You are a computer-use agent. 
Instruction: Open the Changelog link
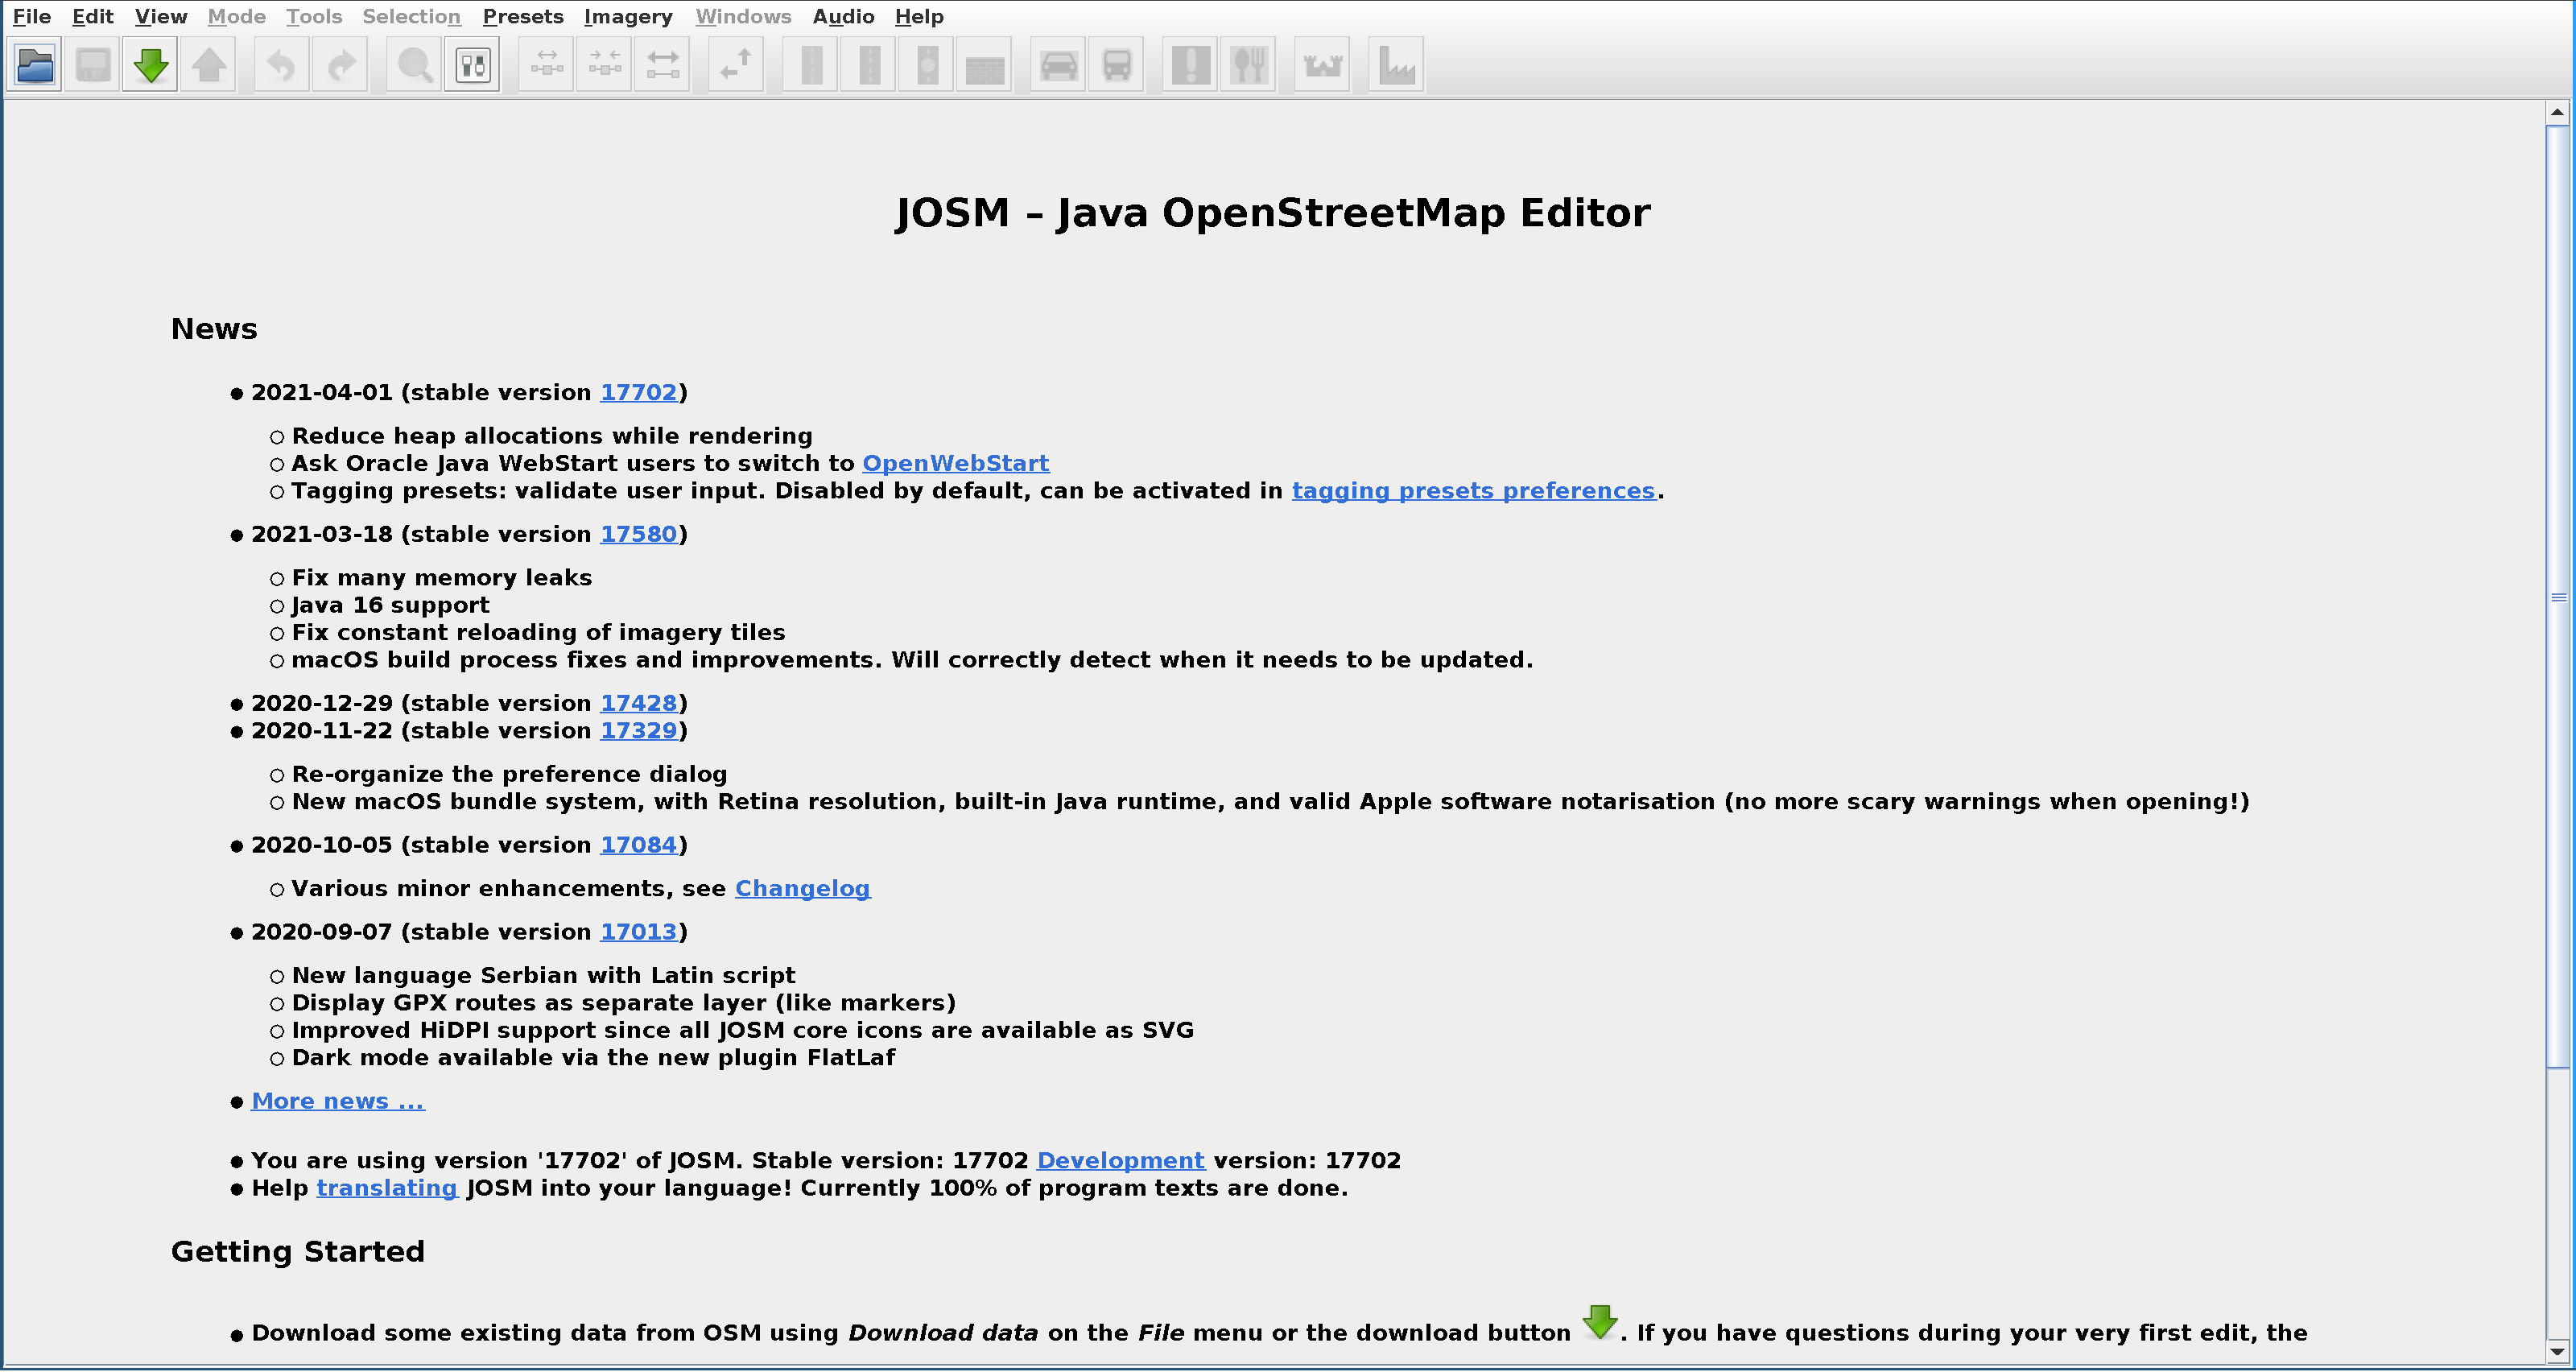coord(803,889)
